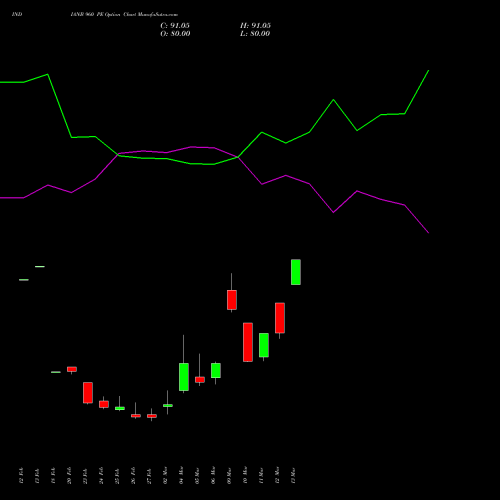Click the close value C: 91.05
Image resolution: width=500 pixels, height=500 pixels.
pyautogui.click(x=175, y=26)
